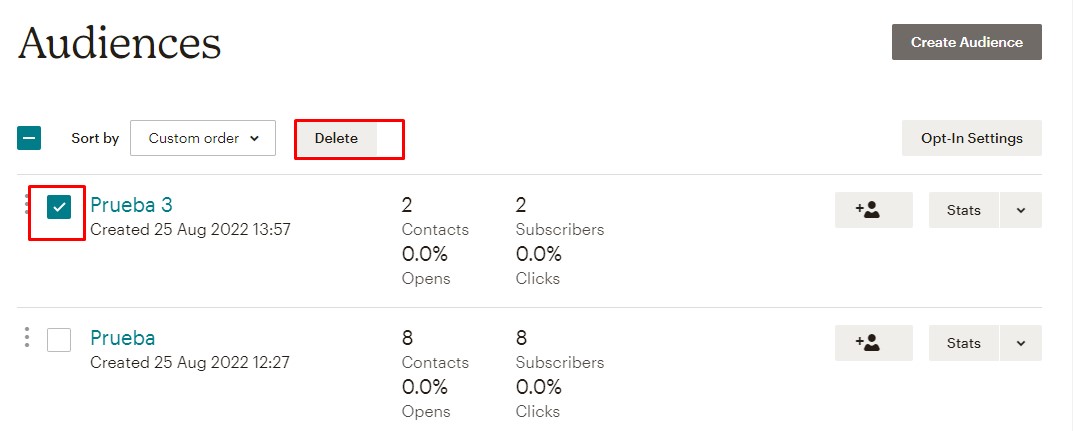Open the Prueba 3 audience link
Viewport: 1073px width, 431px height.
[131, 205]
